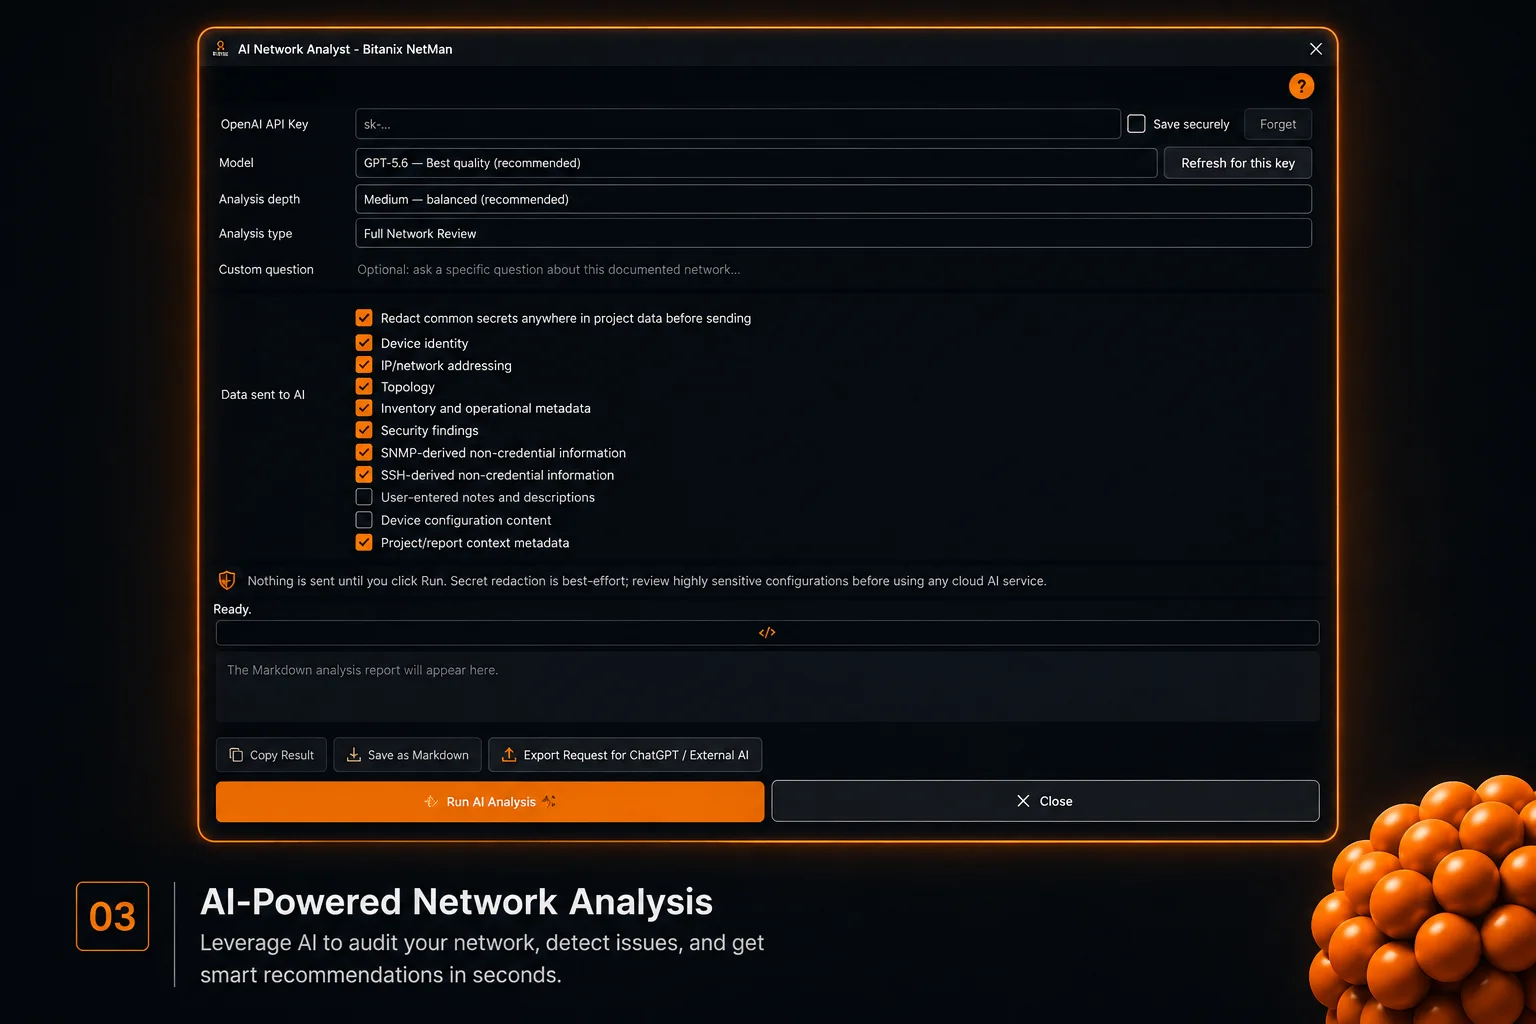Click the "Nothing is sent until you click Run" notice
This screenshot has height=1024, width=1536.
tap(647, 581)
